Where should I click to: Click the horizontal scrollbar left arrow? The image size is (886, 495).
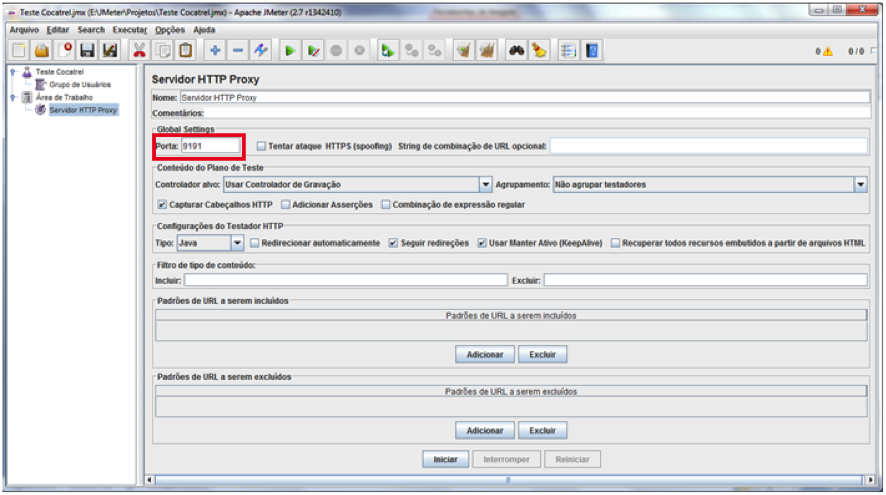150,480
